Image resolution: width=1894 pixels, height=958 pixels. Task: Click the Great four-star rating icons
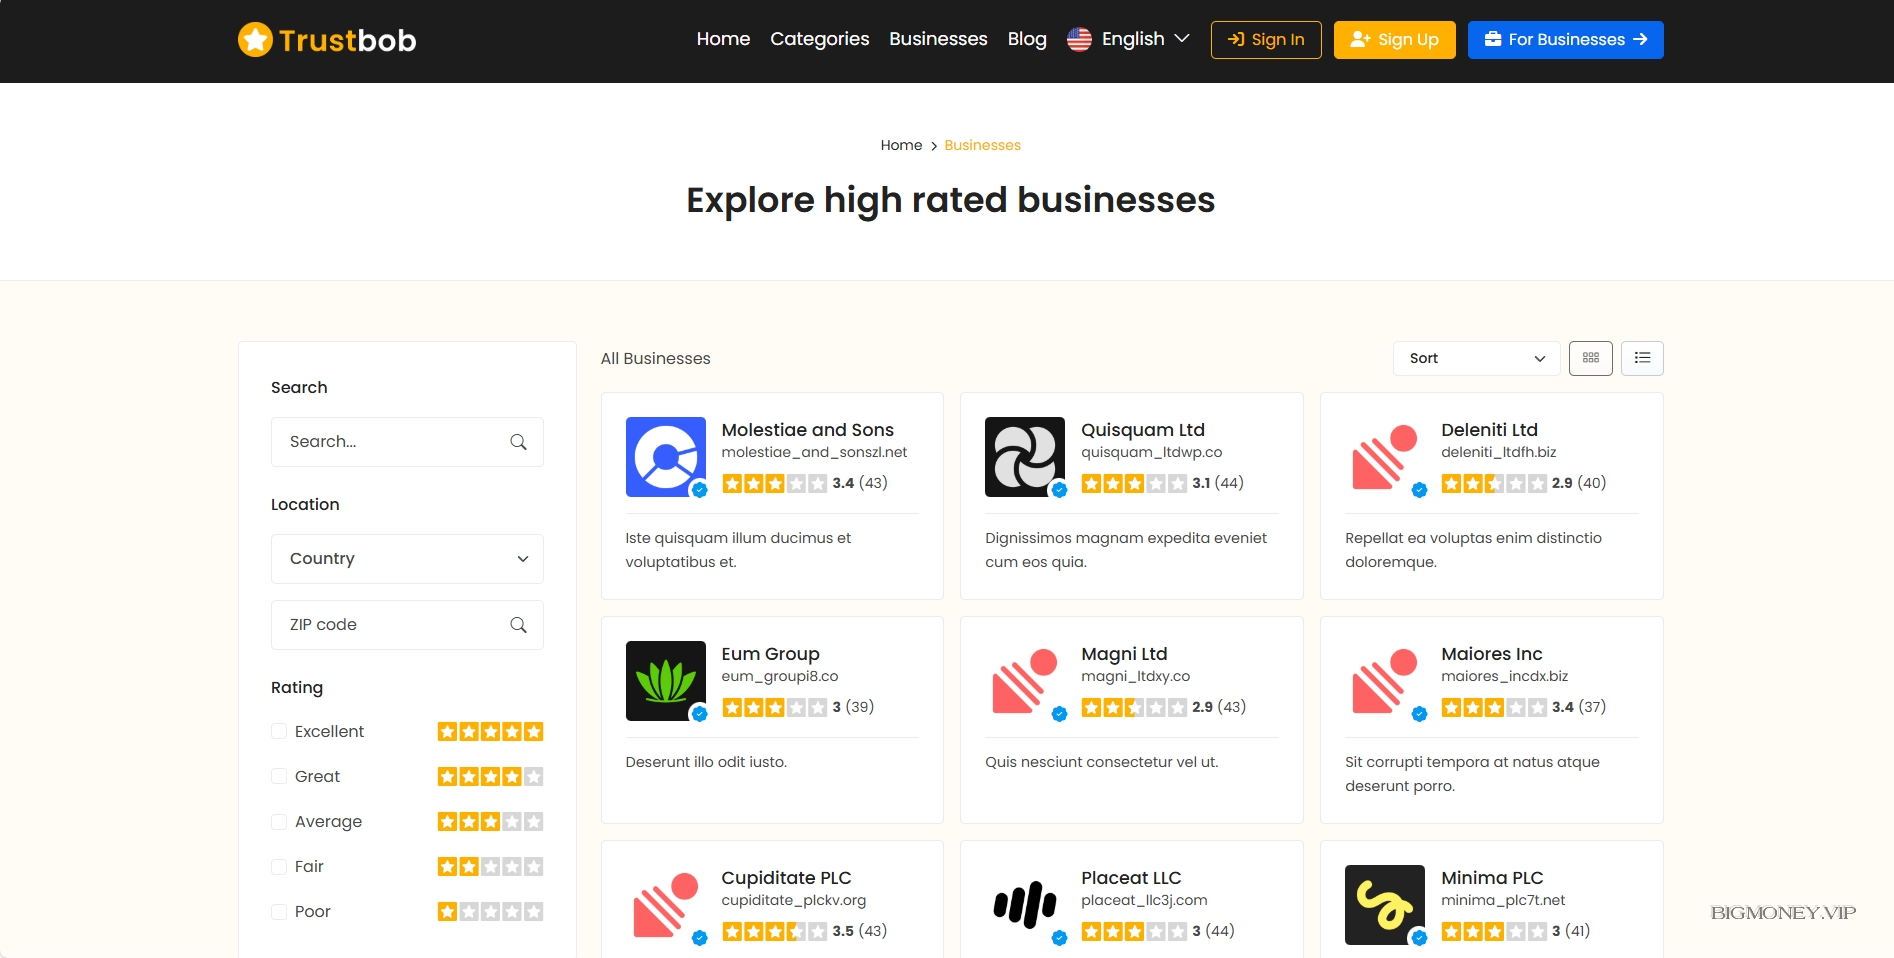490,777
